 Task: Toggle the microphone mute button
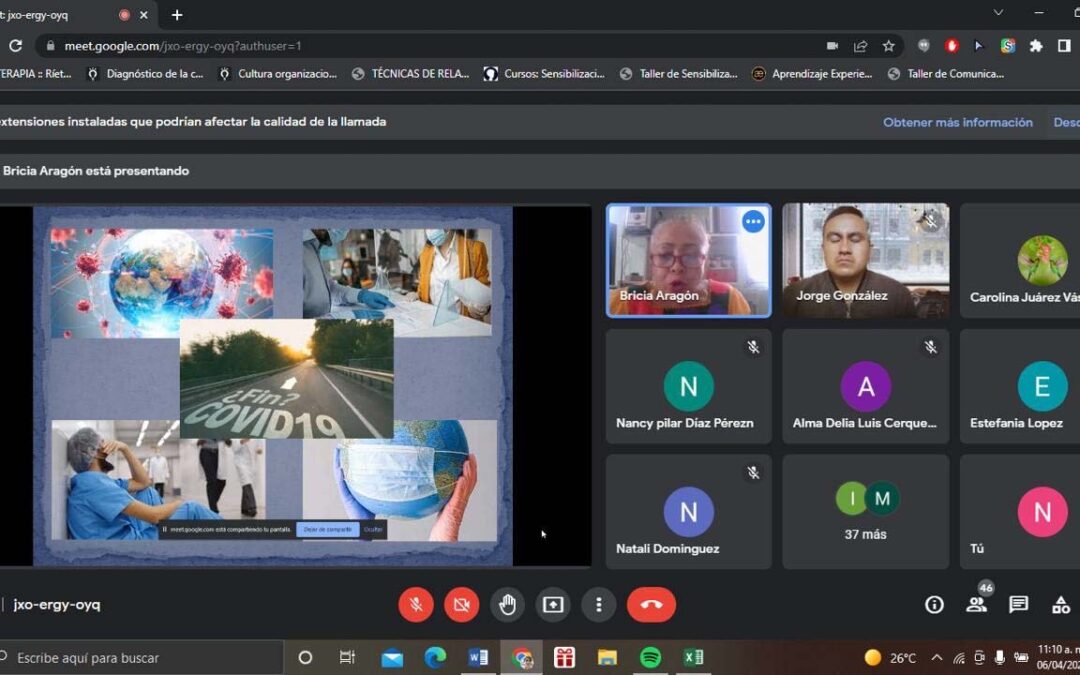tap(415, 604)
